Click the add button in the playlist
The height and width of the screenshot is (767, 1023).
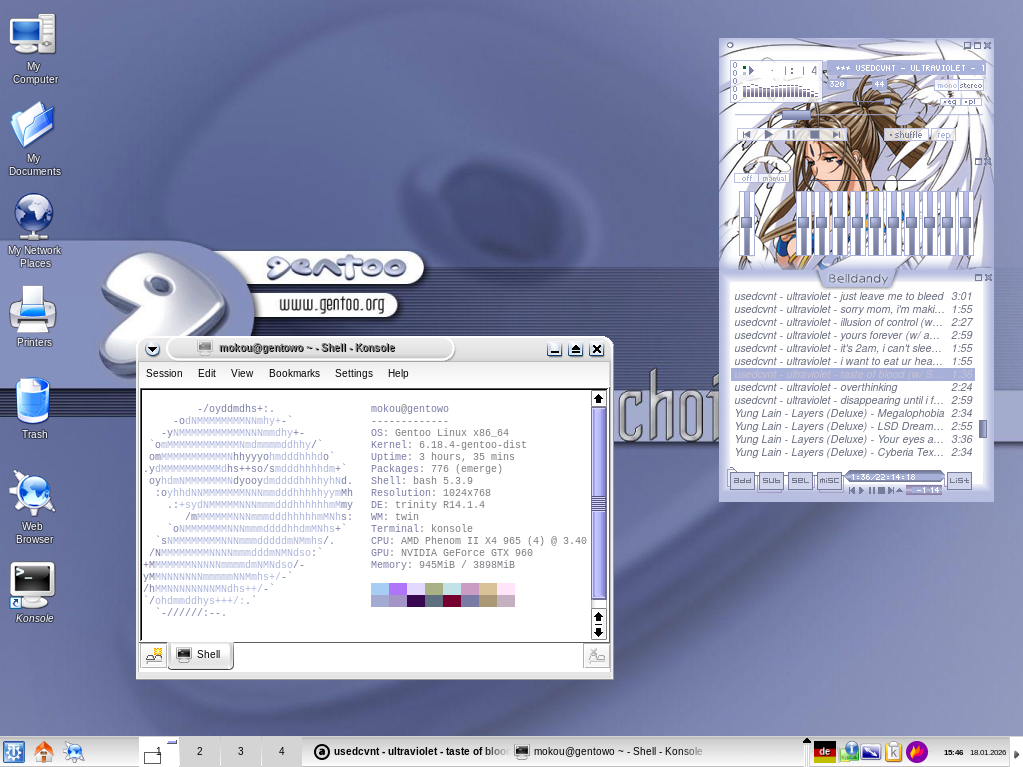tap(741, 480)
